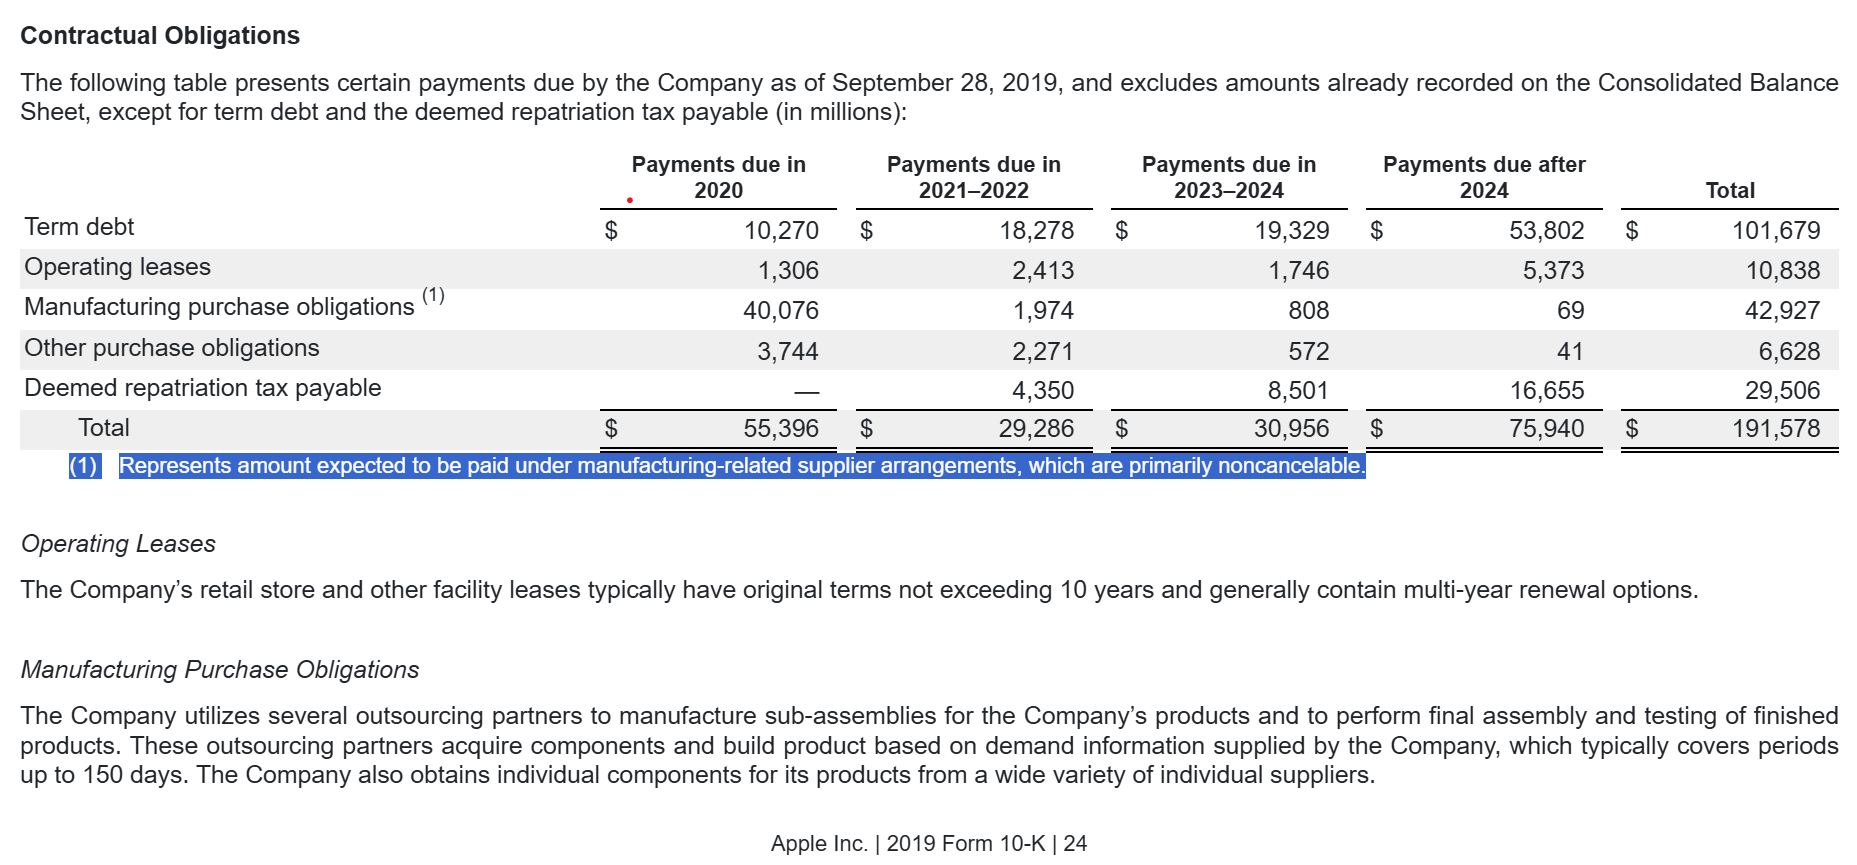Click operating leases value 1,746
This screenshot has height=865, width=1857.
[1299, 271]
